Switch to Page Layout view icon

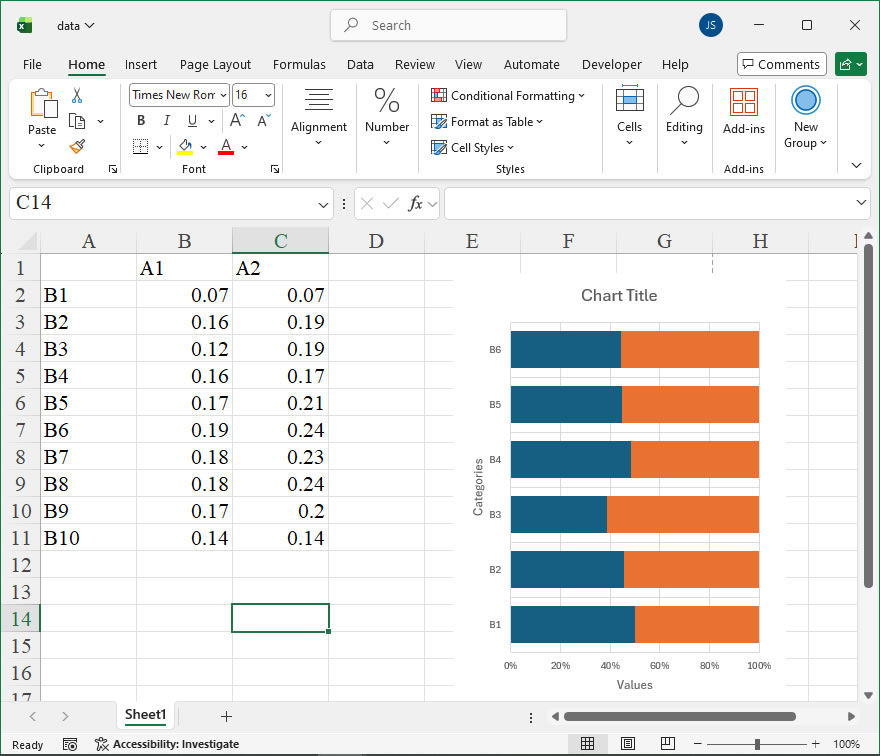(x=627, y=744)
